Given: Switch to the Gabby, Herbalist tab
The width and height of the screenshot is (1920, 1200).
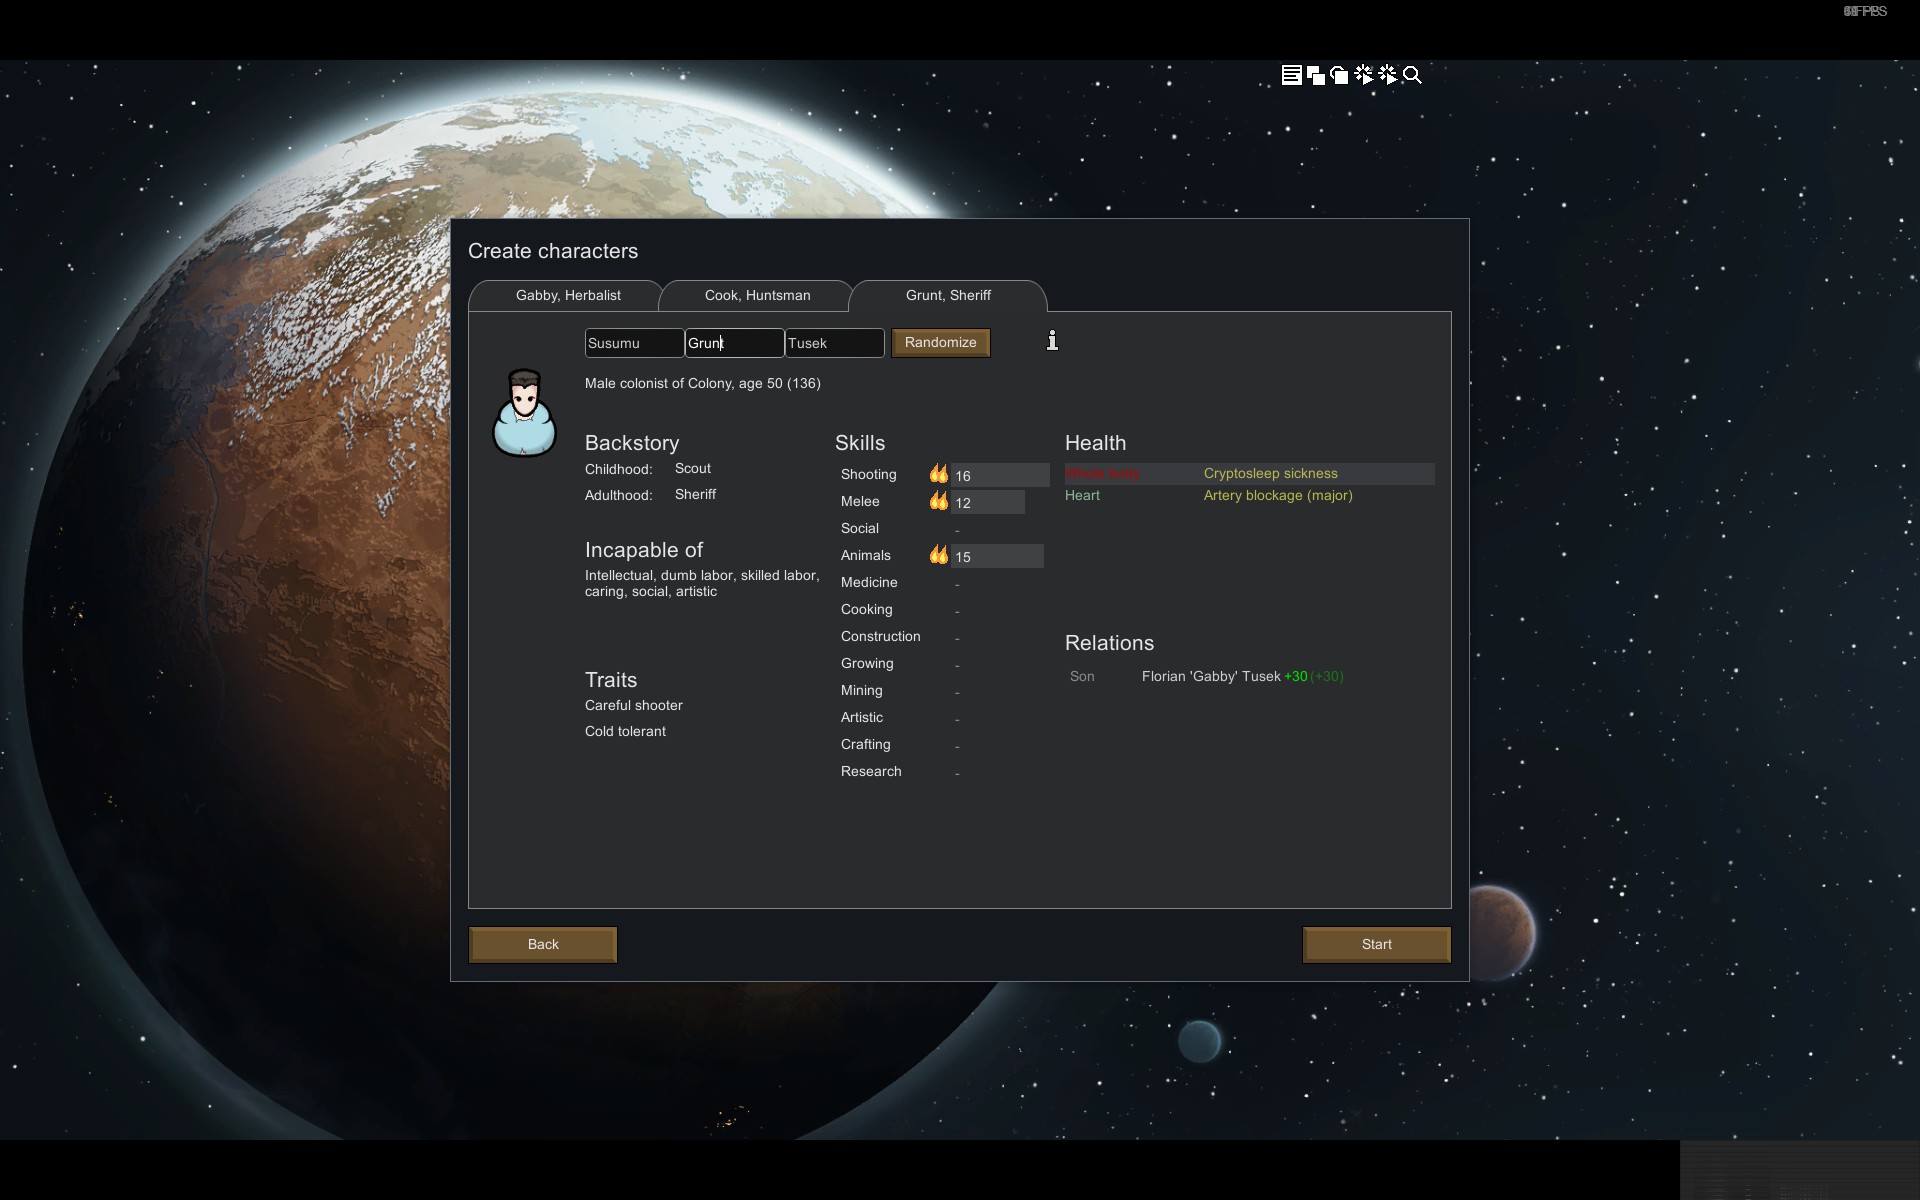Looking at the screenshot, I should click(x=567, y=295).
